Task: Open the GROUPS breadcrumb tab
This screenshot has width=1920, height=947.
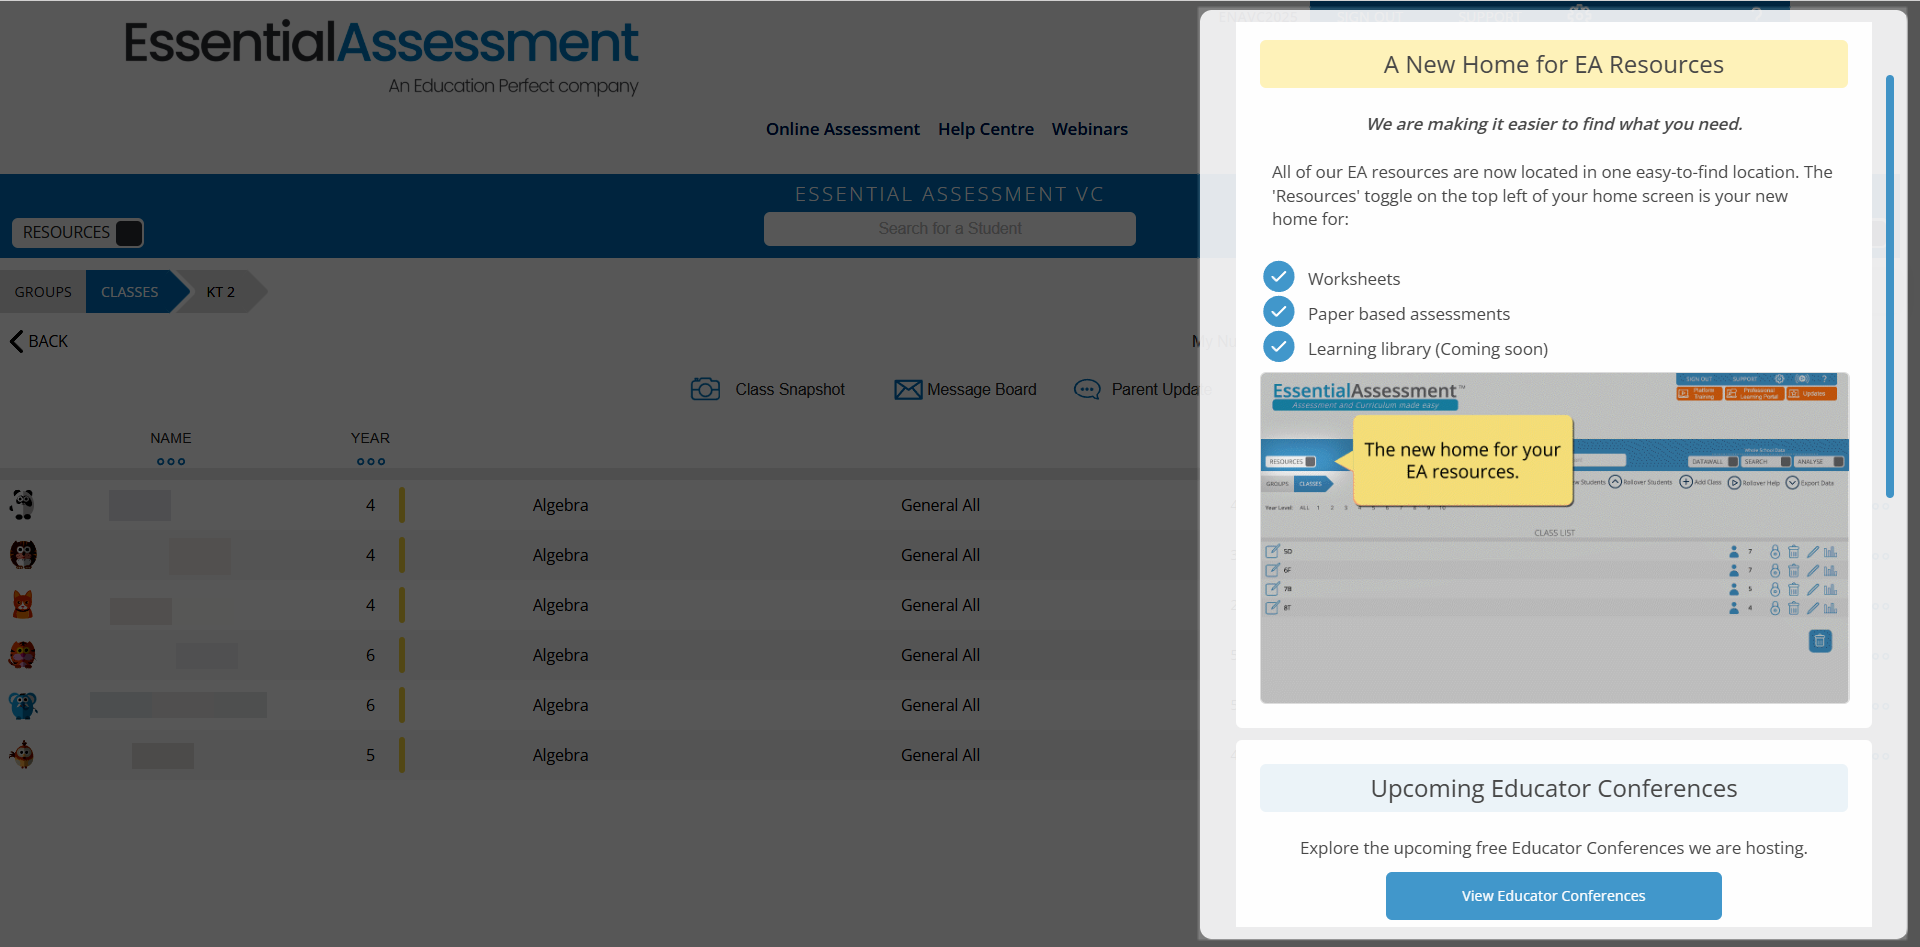Action: (x=43, y=292)
